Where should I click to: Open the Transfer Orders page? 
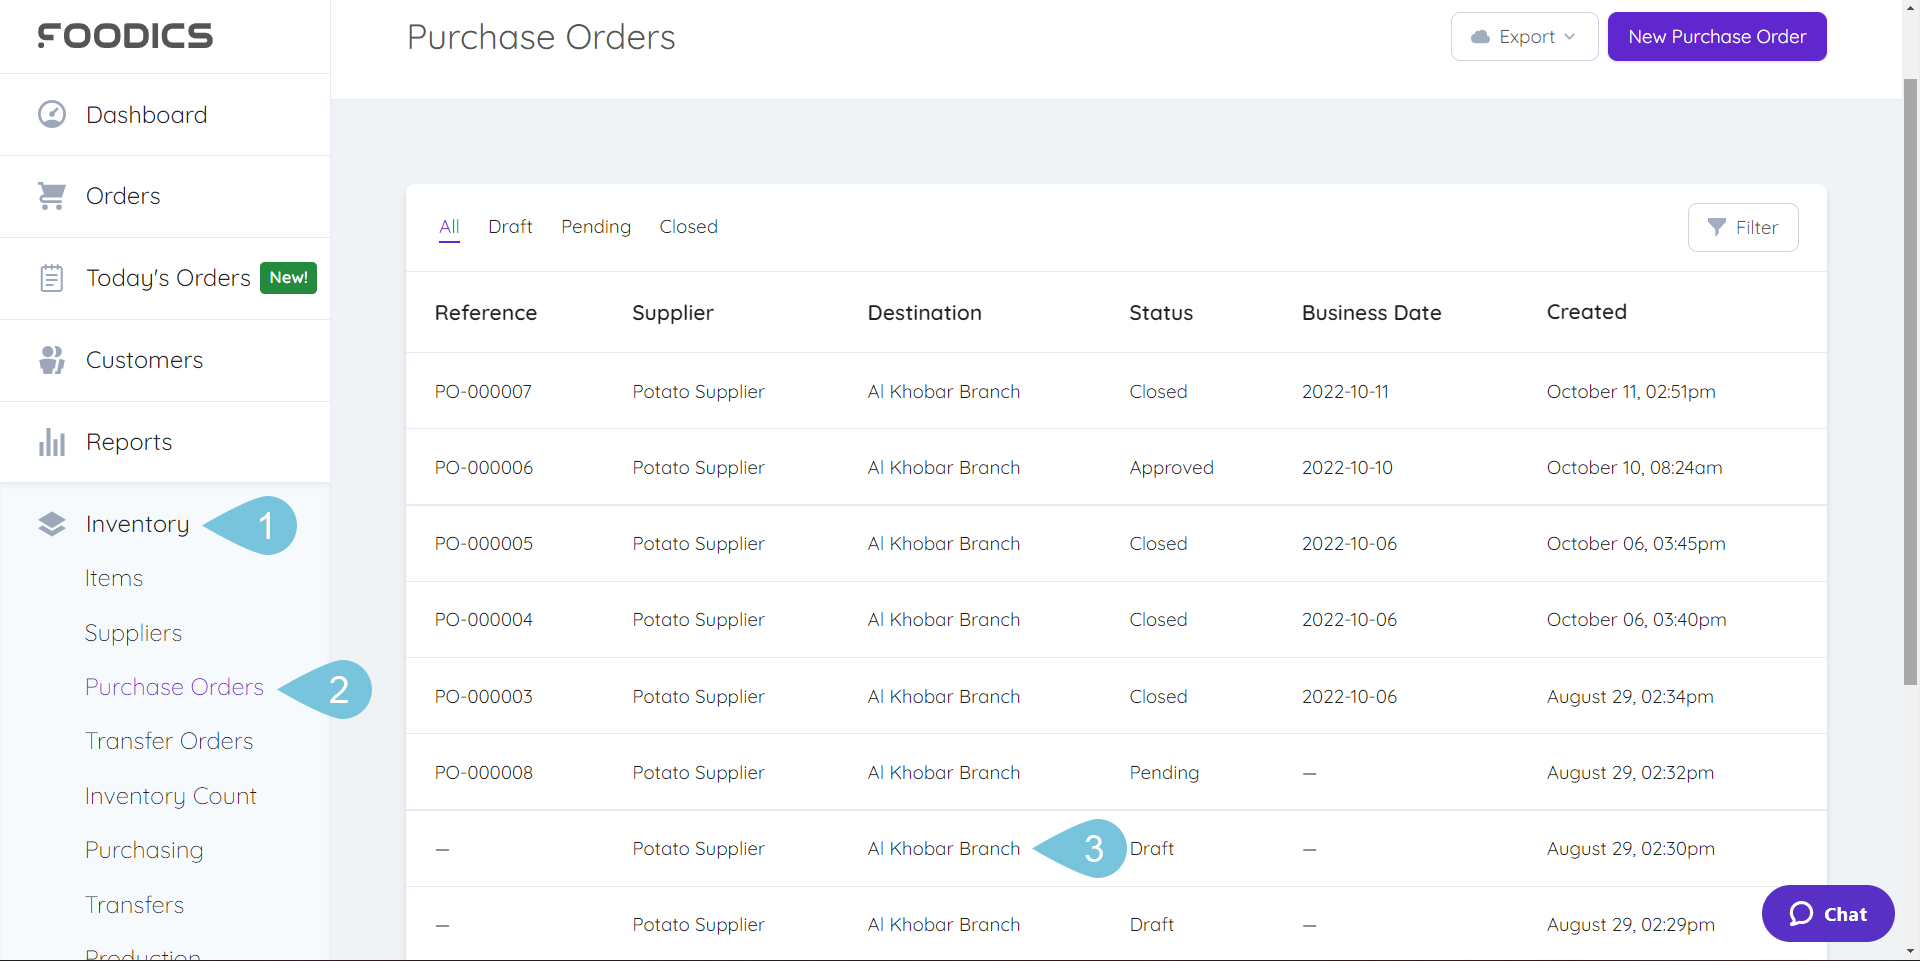168,740
